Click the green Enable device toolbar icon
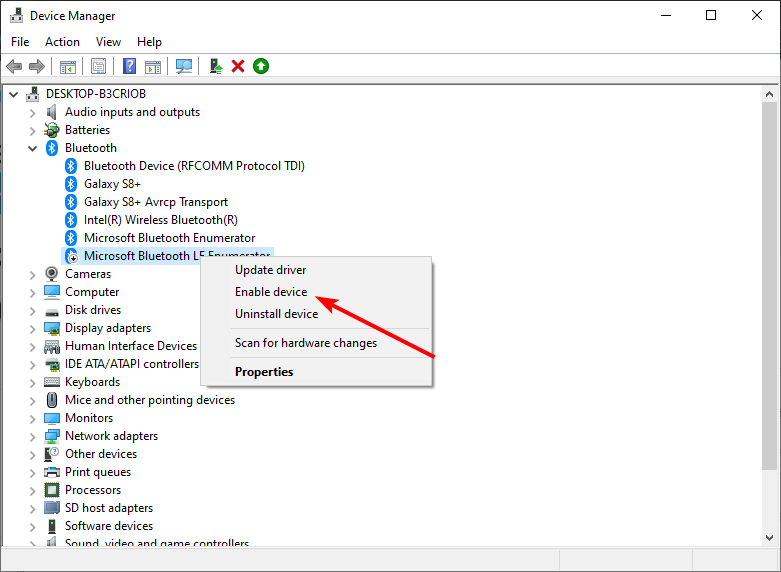The width and height of the screenshot is (781, 572). coord(260,66)
